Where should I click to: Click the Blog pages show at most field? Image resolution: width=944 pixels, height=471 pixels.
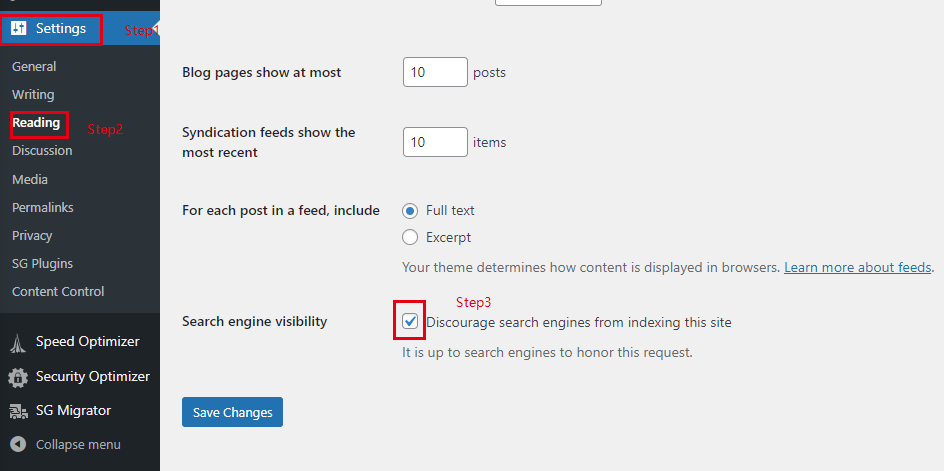[435, 72]
